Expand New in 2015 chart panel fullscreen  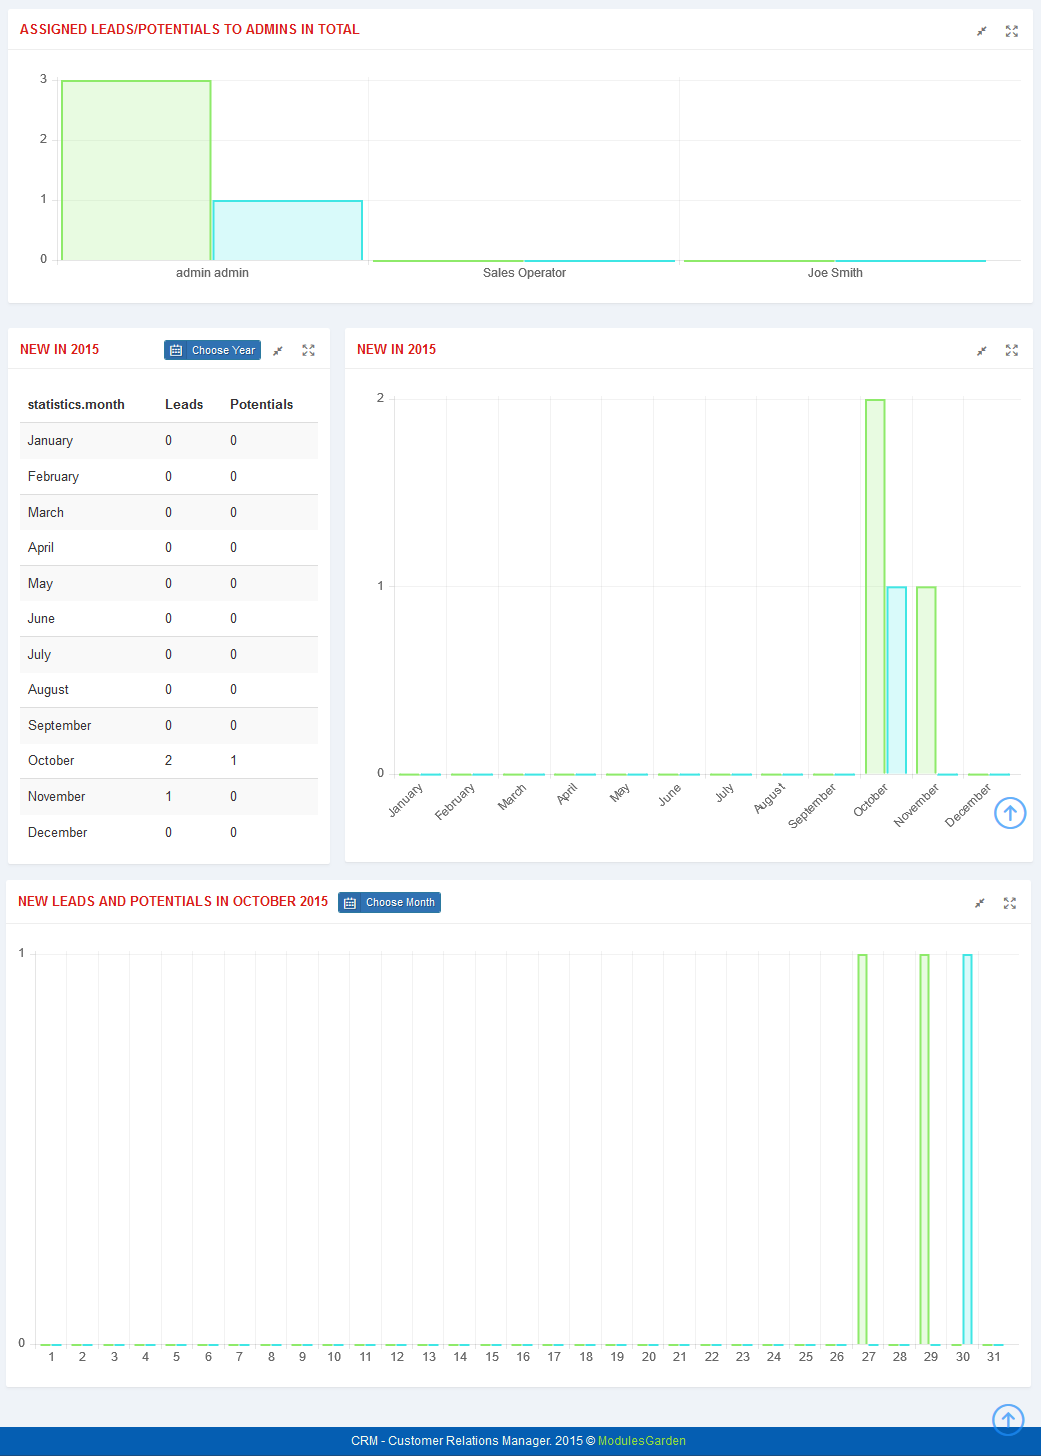[1012, 350]
